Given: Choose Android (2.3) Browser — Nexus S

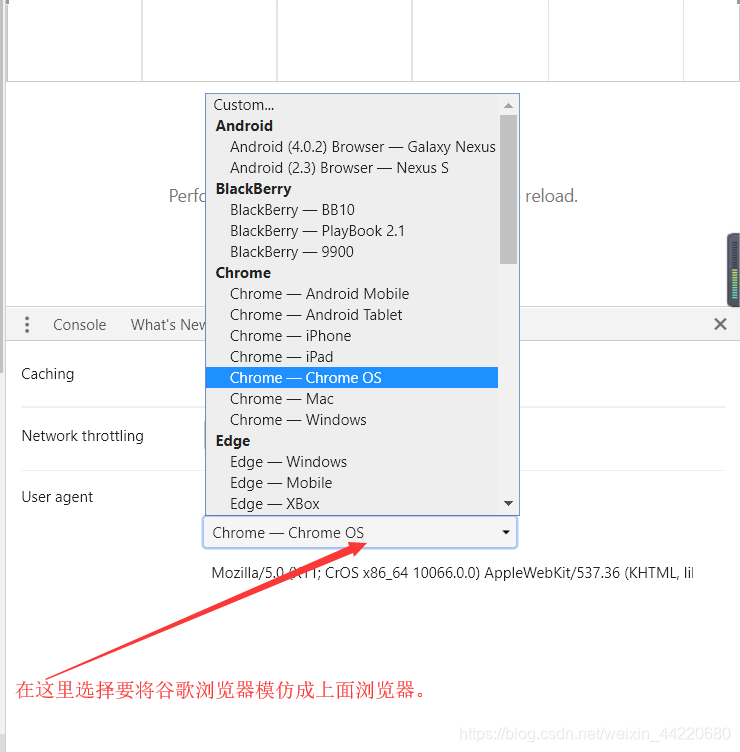Looking at the screenshot, I should coord(352,168).
